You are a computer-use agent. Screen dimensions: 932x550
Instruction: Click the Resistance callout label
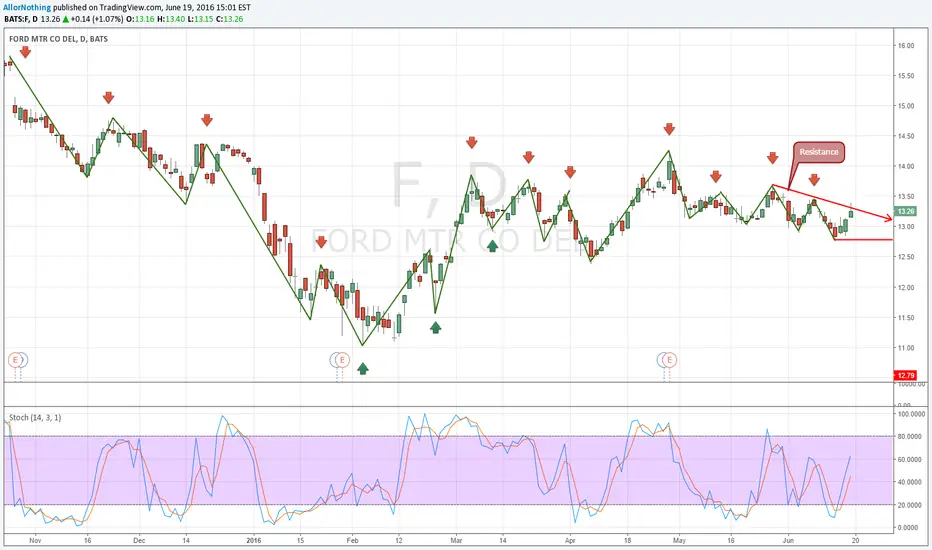(818, 152)
